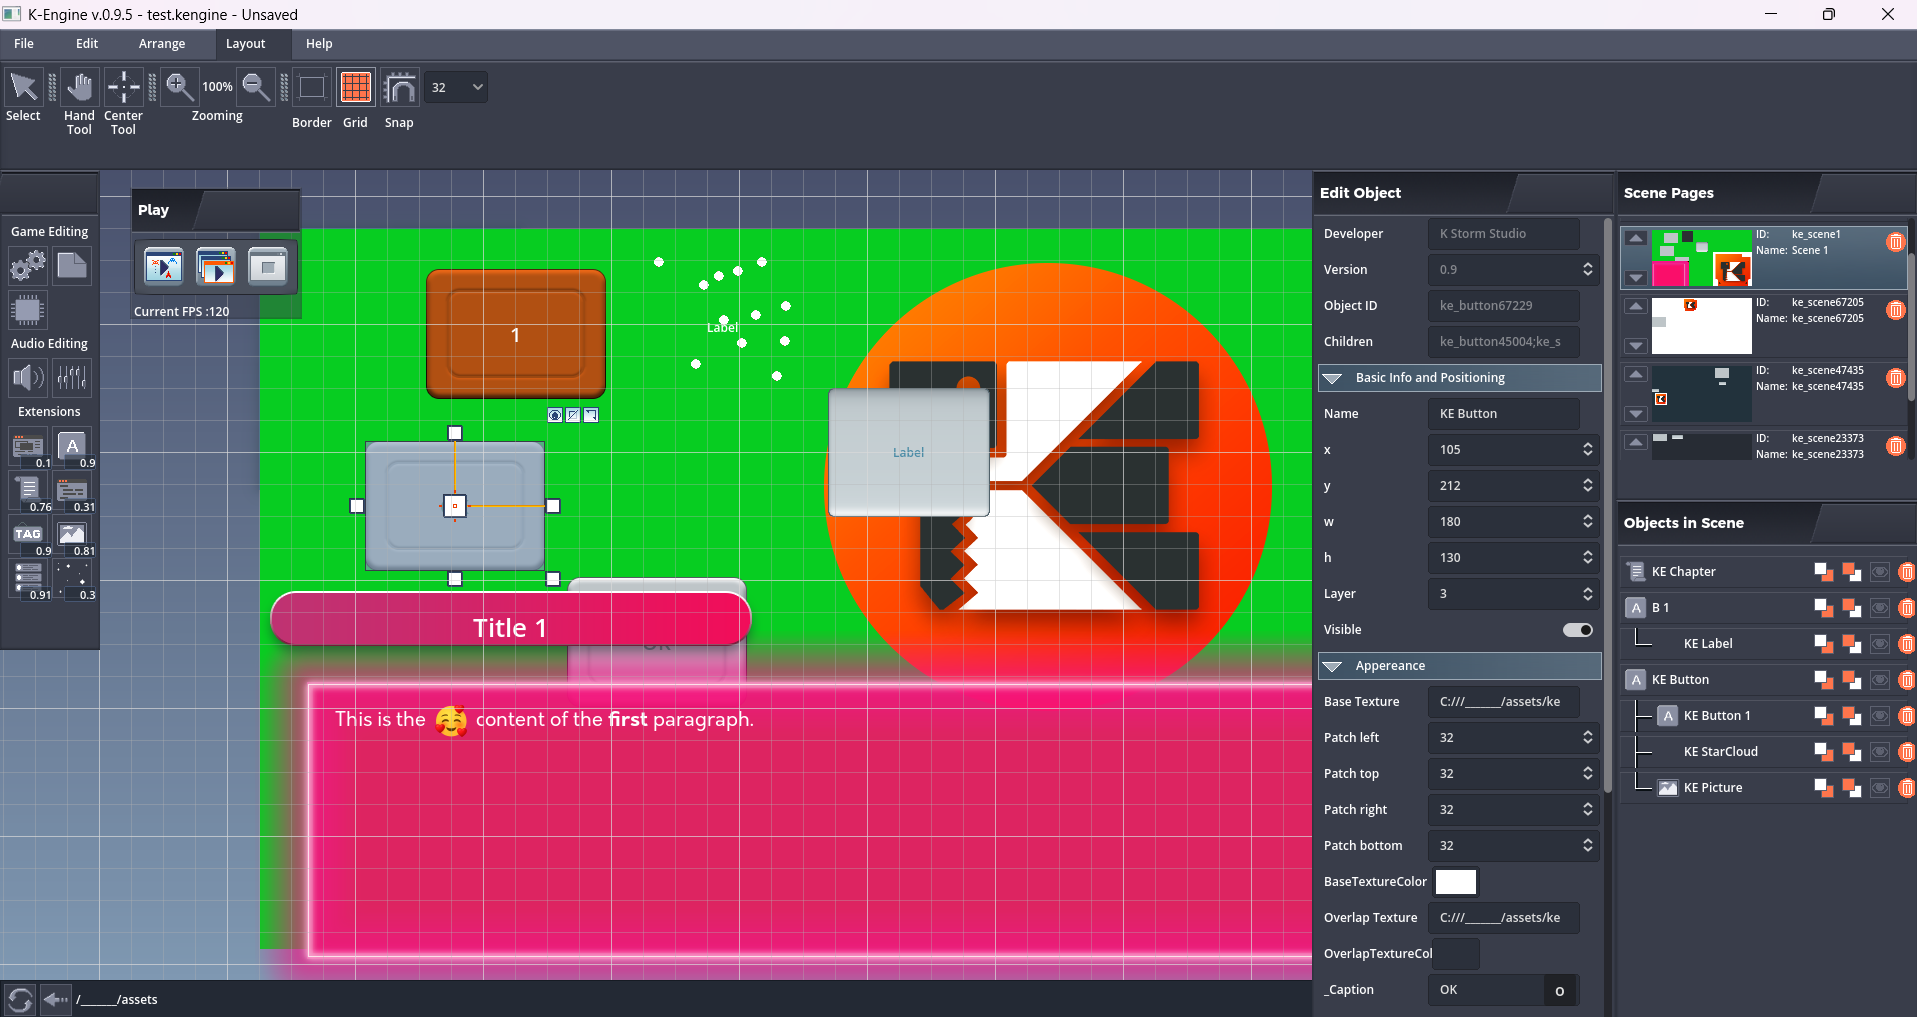Open the grid size 32 dropdown
The image size is (1917, 1017).
(456, 87)
